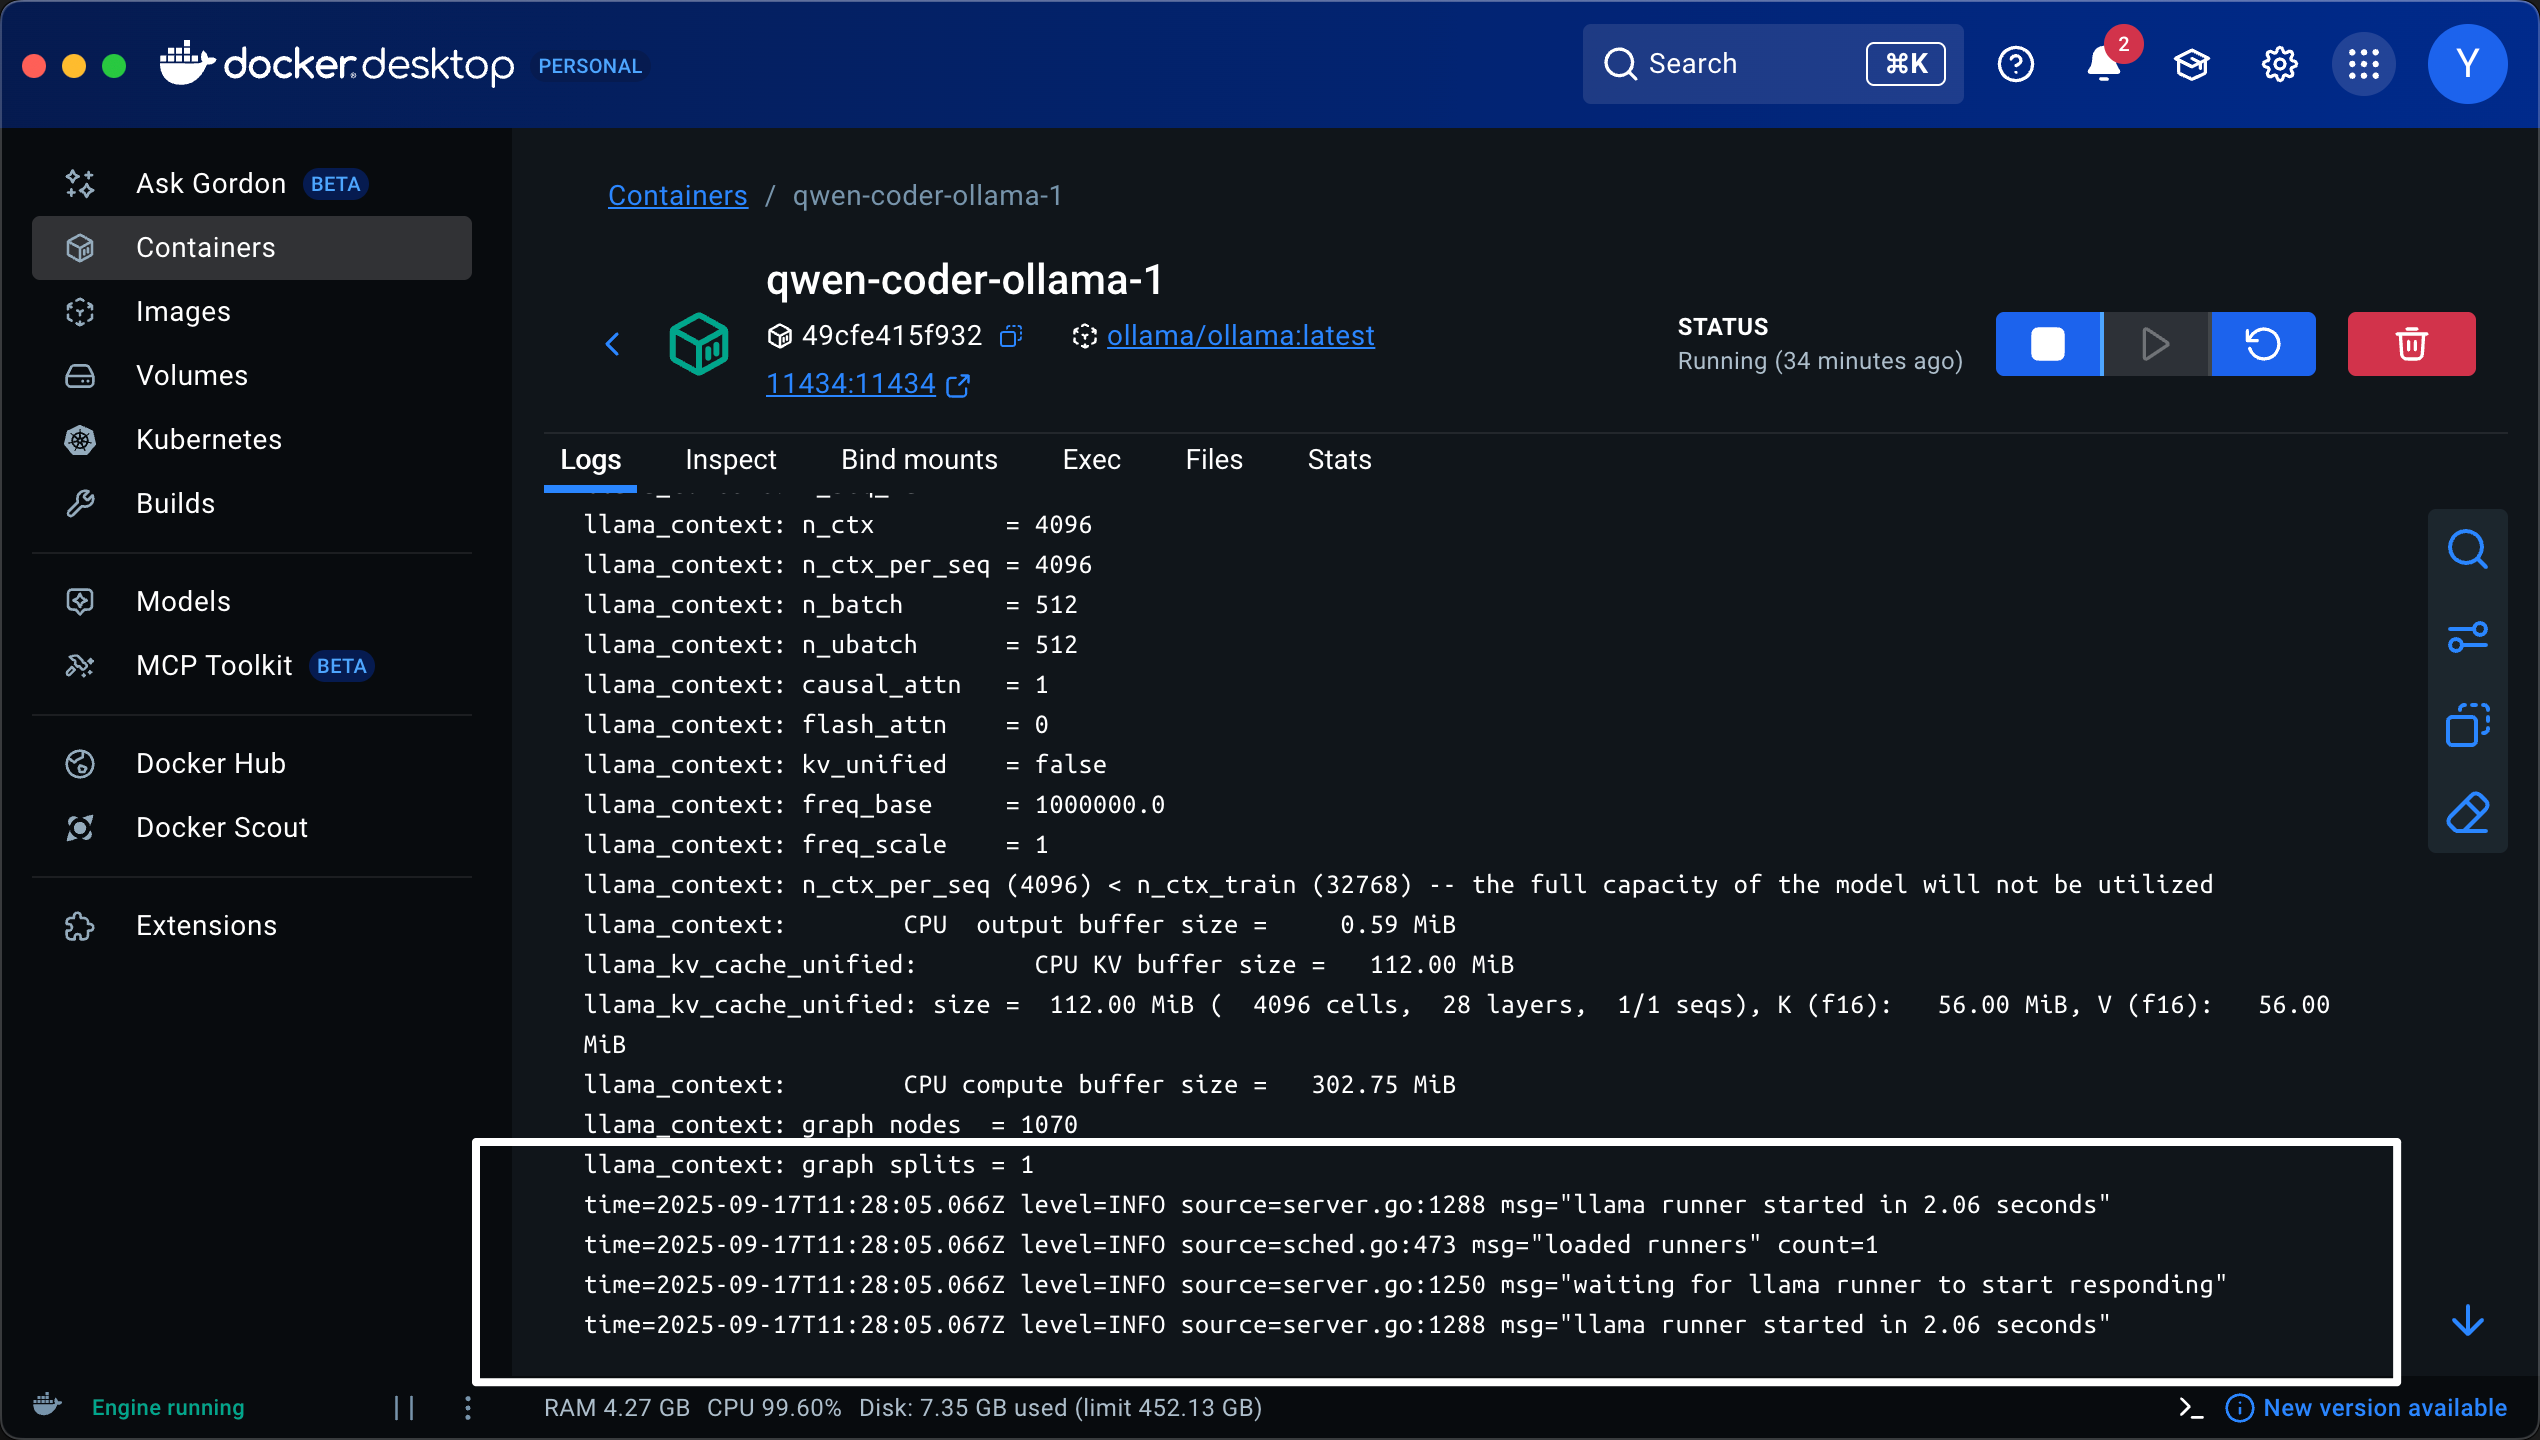
Task: Stop the running container
Action: 2048,344
